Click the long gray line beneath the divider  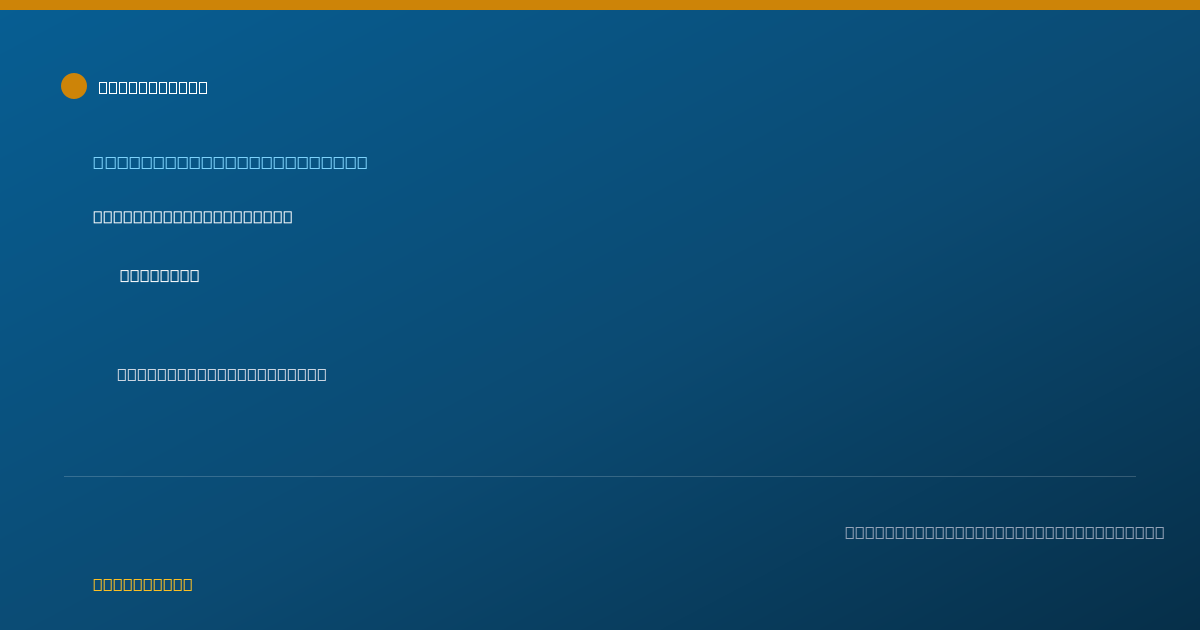point(1005,532)
